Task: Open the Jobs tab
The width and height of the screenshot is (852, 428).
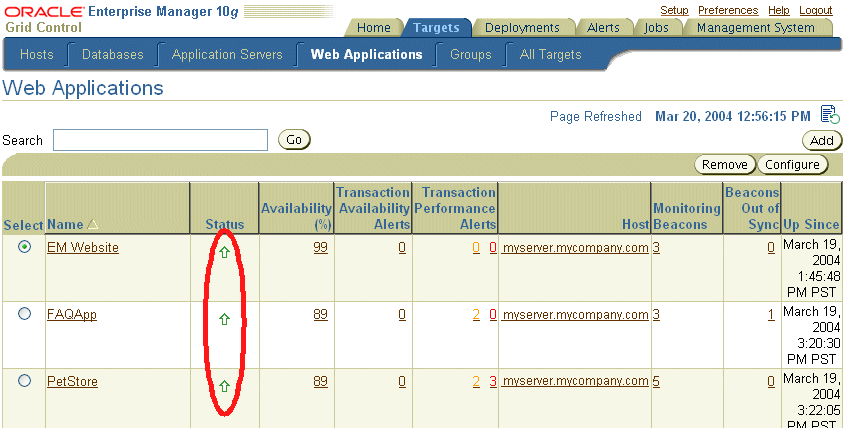Action: pos(656,28)
